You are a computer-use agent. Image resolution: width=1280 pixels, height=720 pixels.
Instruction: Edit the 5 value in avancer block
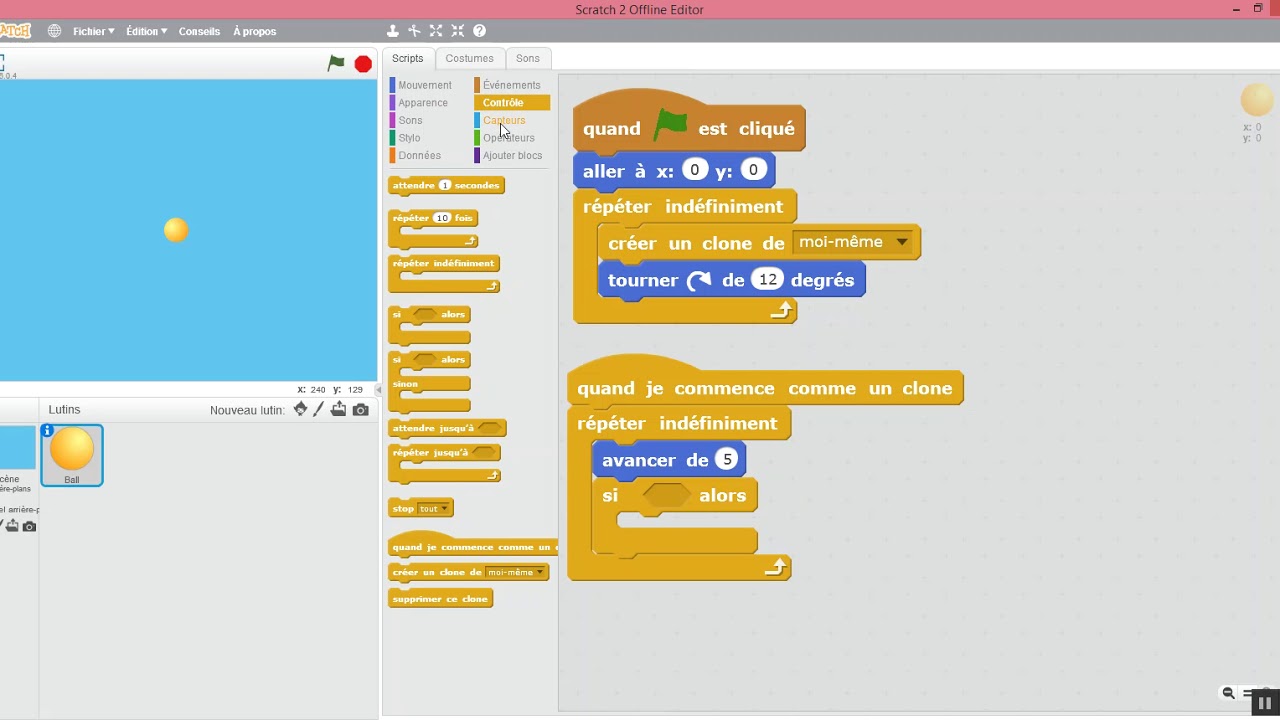coord(726,460)
